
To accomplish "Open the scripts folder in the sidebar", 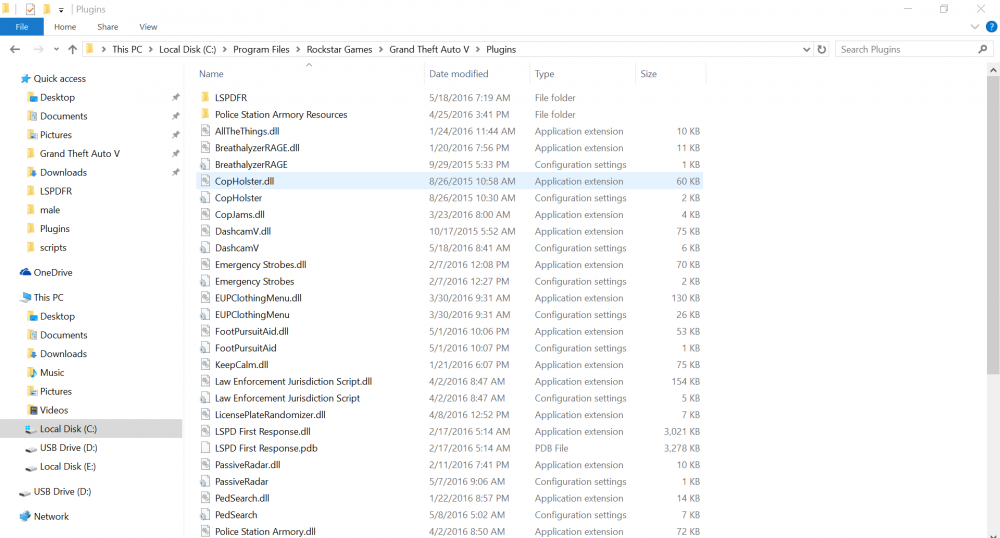I will (x=53, y=247).
